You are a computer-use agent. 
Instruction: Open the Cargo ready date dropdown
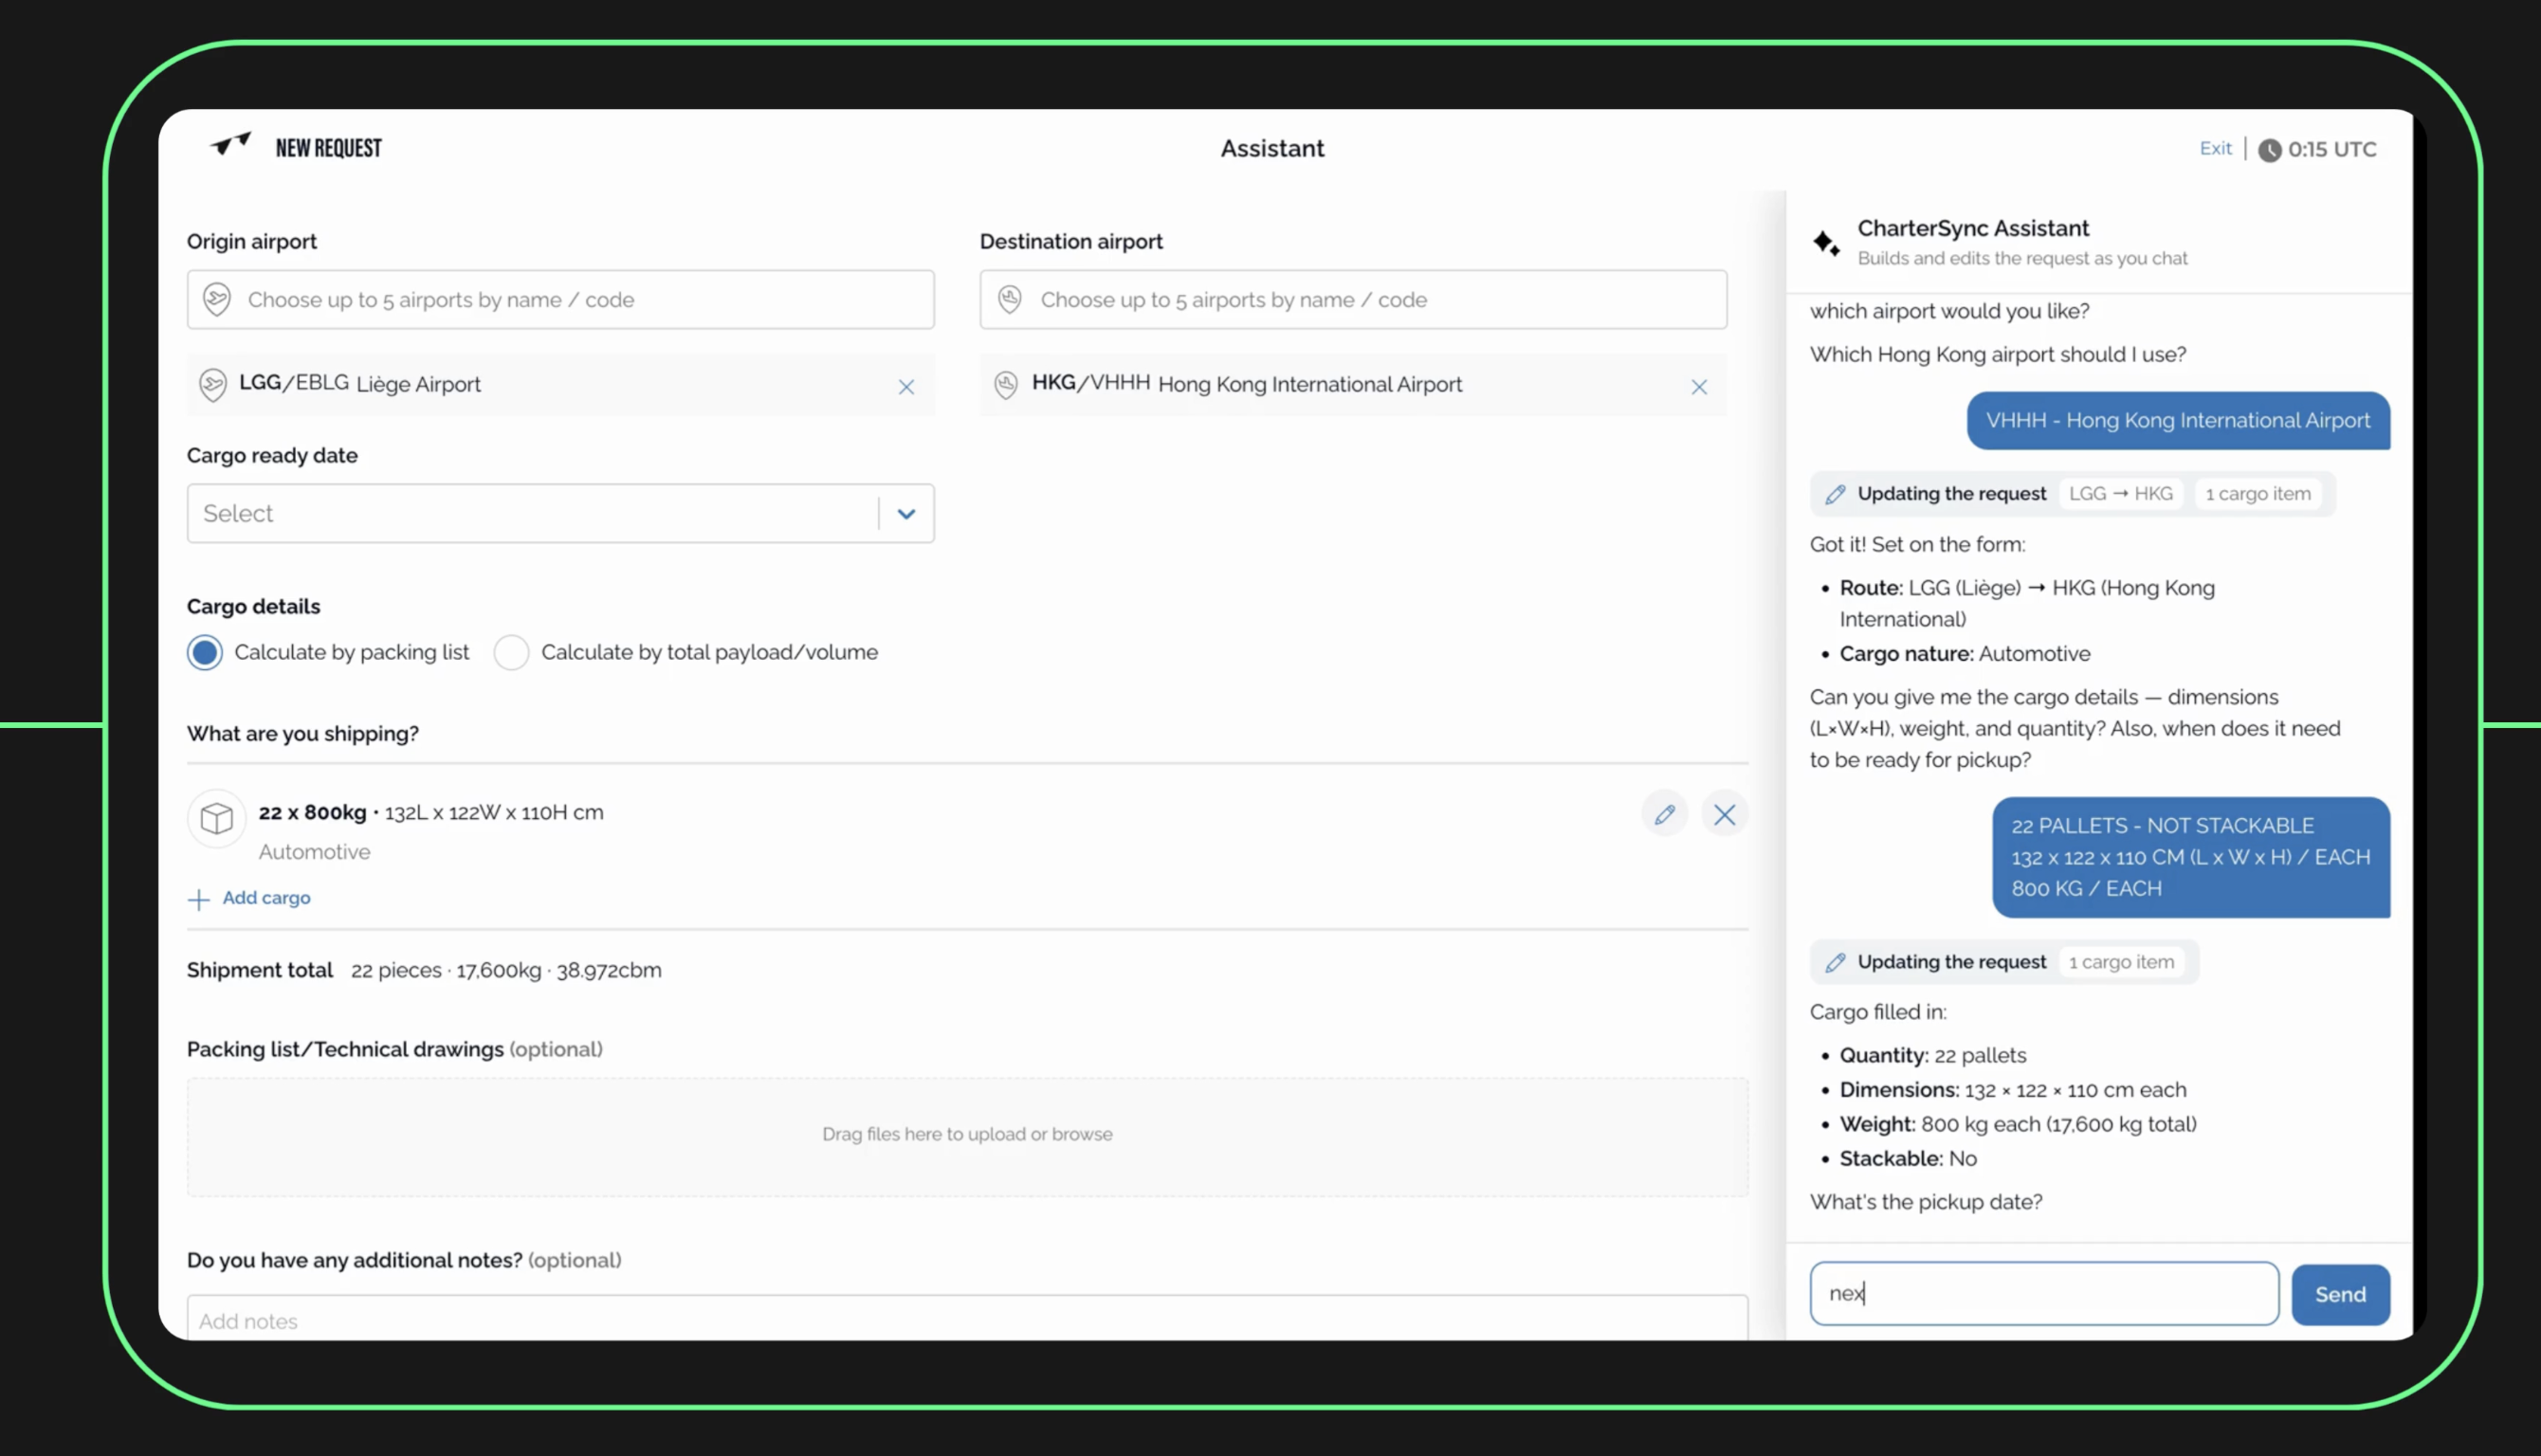560,513
